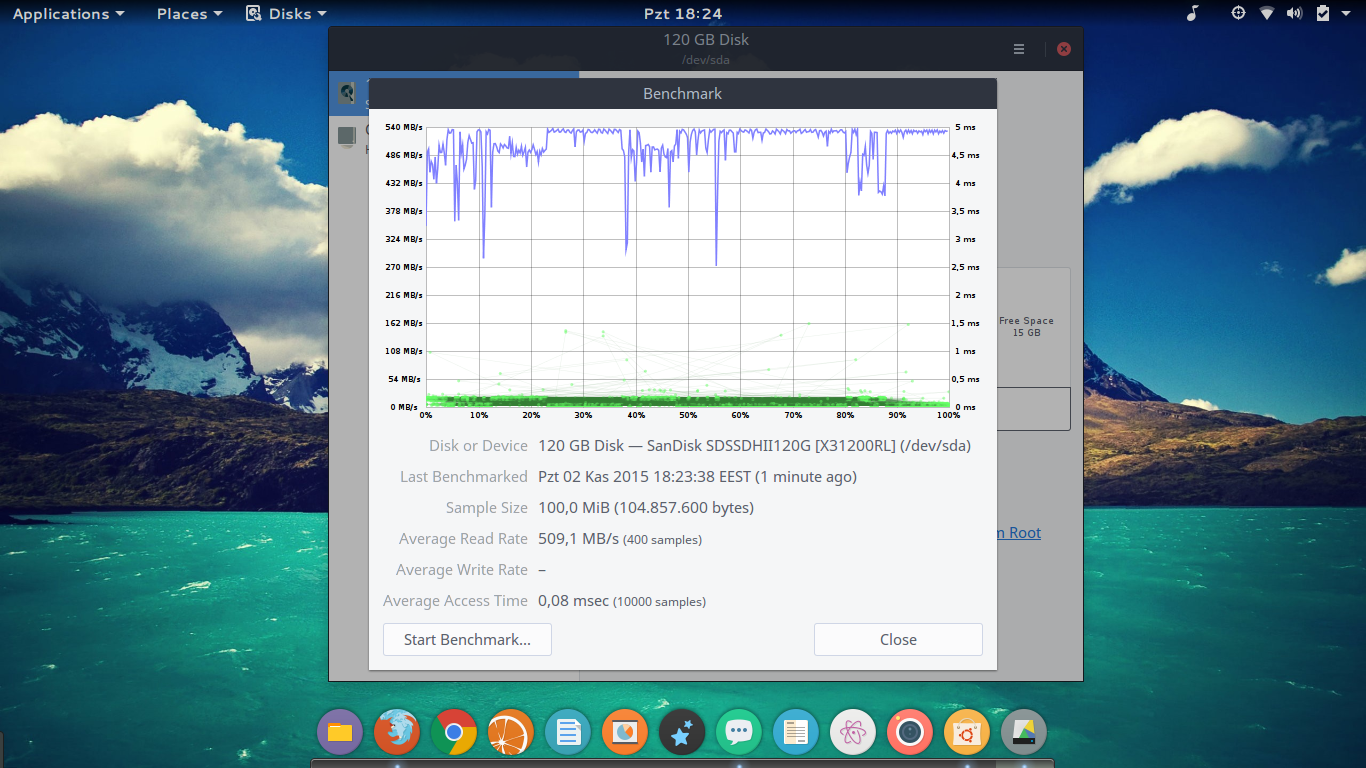1366x768 pixels.
Task: Open the clock showing Pzt 18:24
Action: click(x=683, y=14)
